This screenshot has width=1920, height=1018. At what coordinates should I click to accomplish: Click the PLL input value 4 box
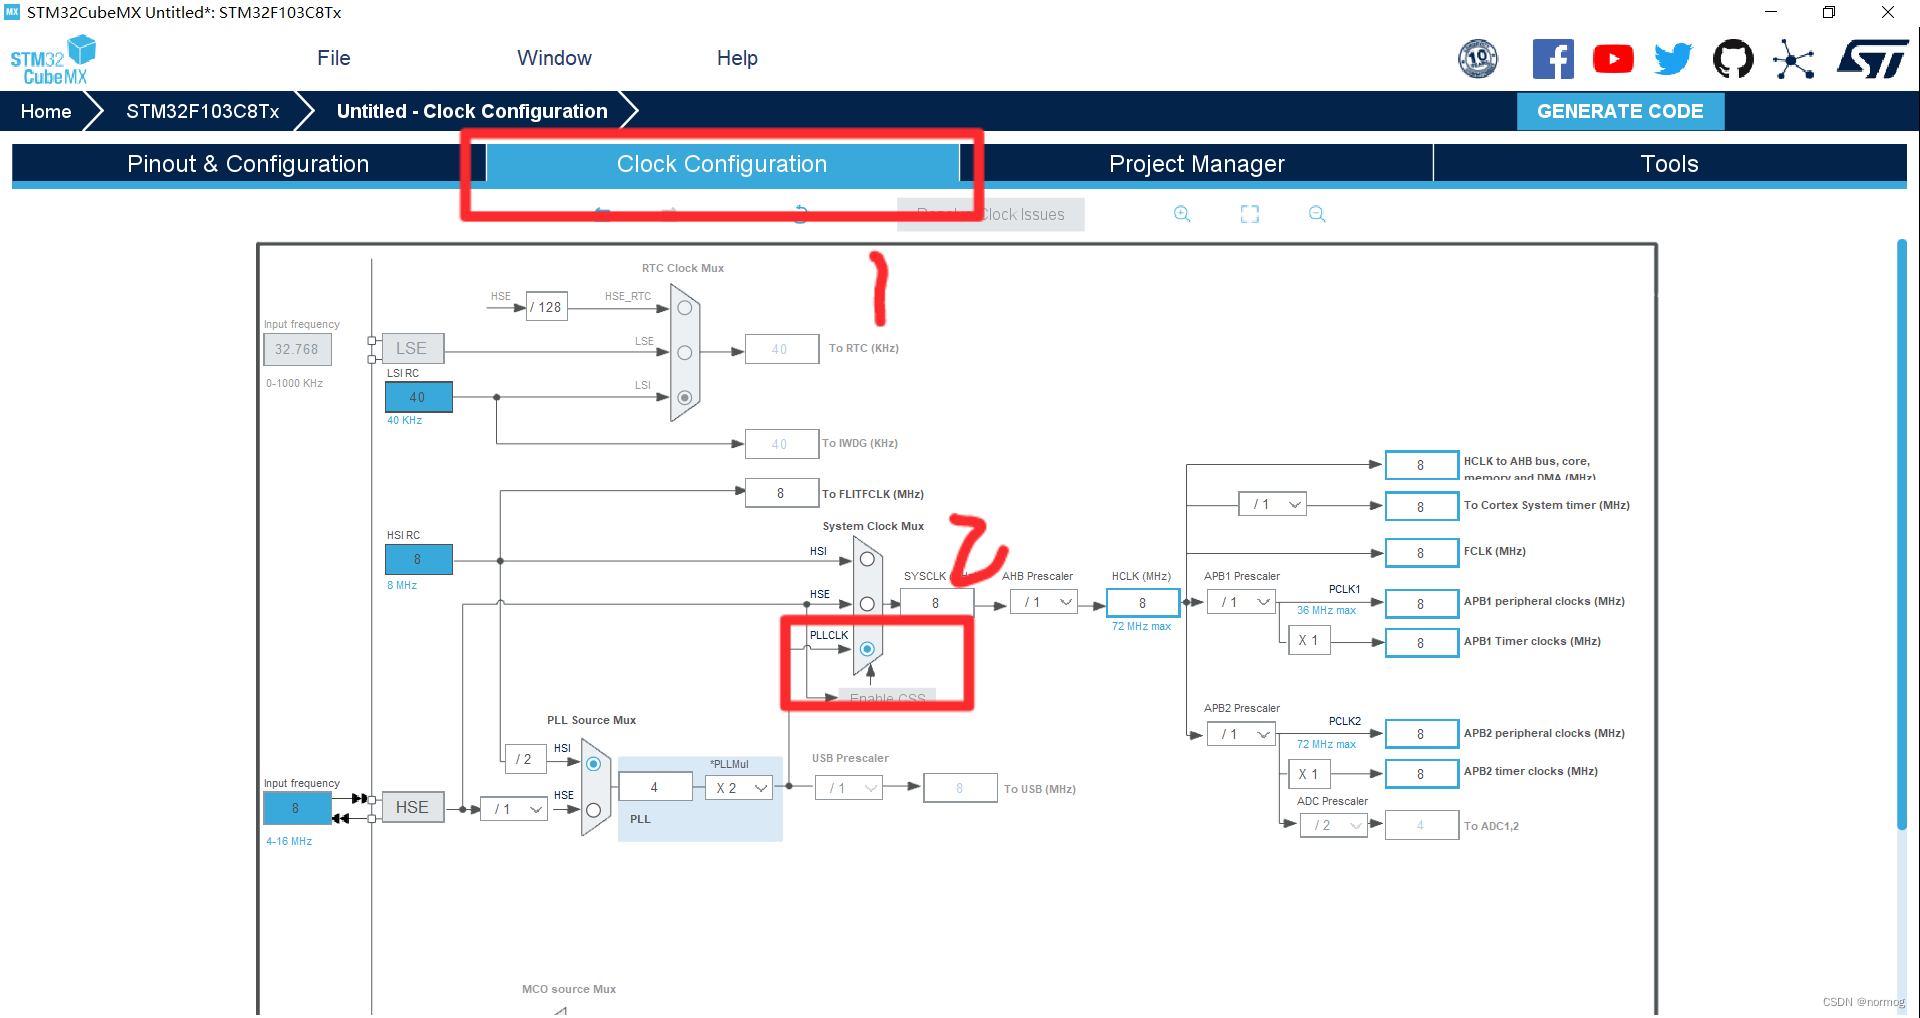(x=655, y=787)
